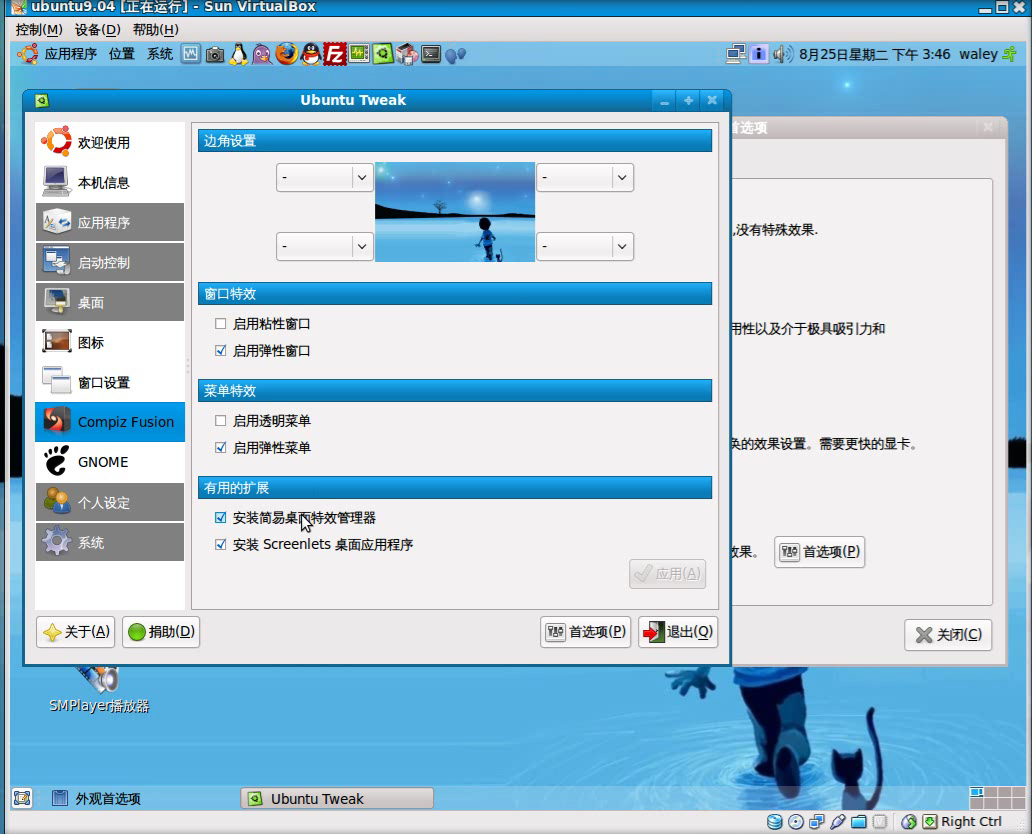Click the blue graph monitor applet in the panel
This screenshot has height=834, width=1032.
[191, 54]
